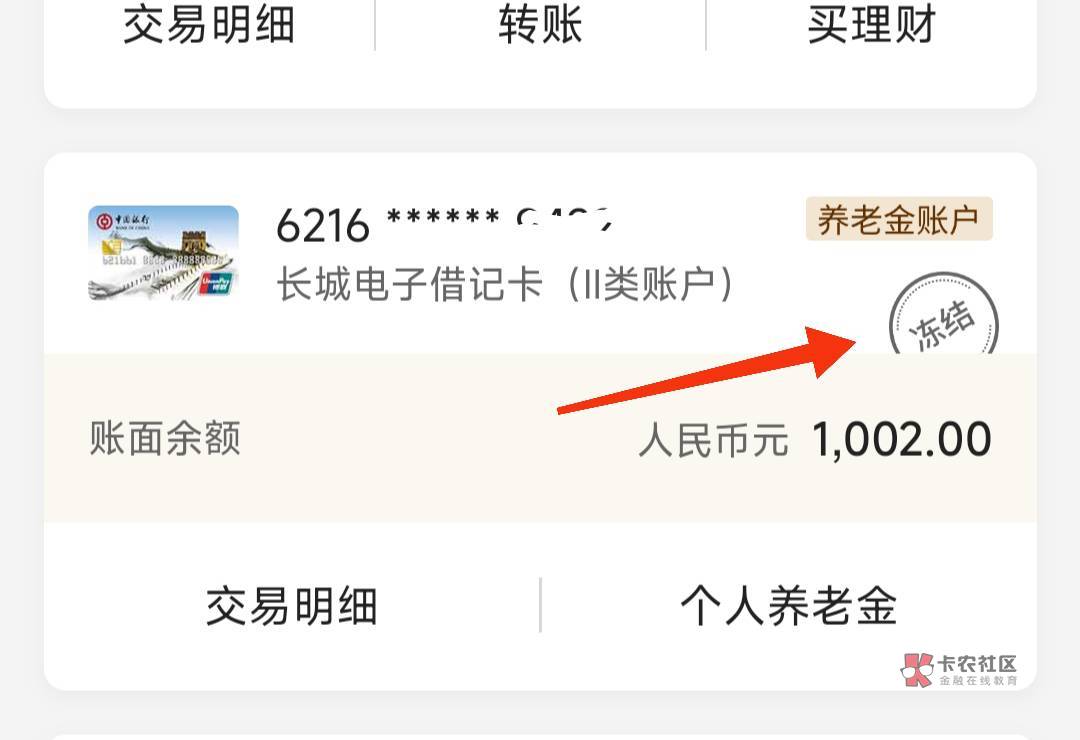Image resolution: width=1080 pixels, height=740 pixels.
Task: Open the 买理财 wealth products option
Action: coord(871,25)
